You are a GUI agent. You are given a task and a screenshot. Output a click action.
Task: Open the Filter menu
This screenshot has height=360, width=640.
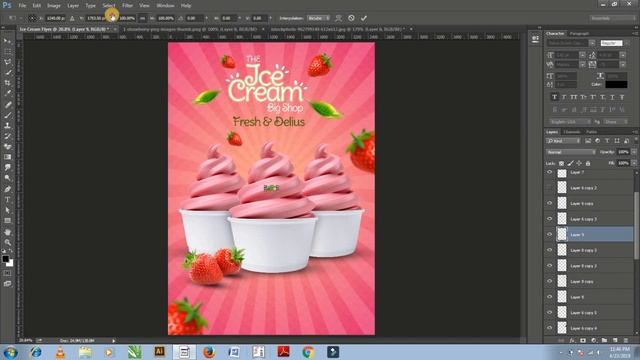[x=127, y=6]
